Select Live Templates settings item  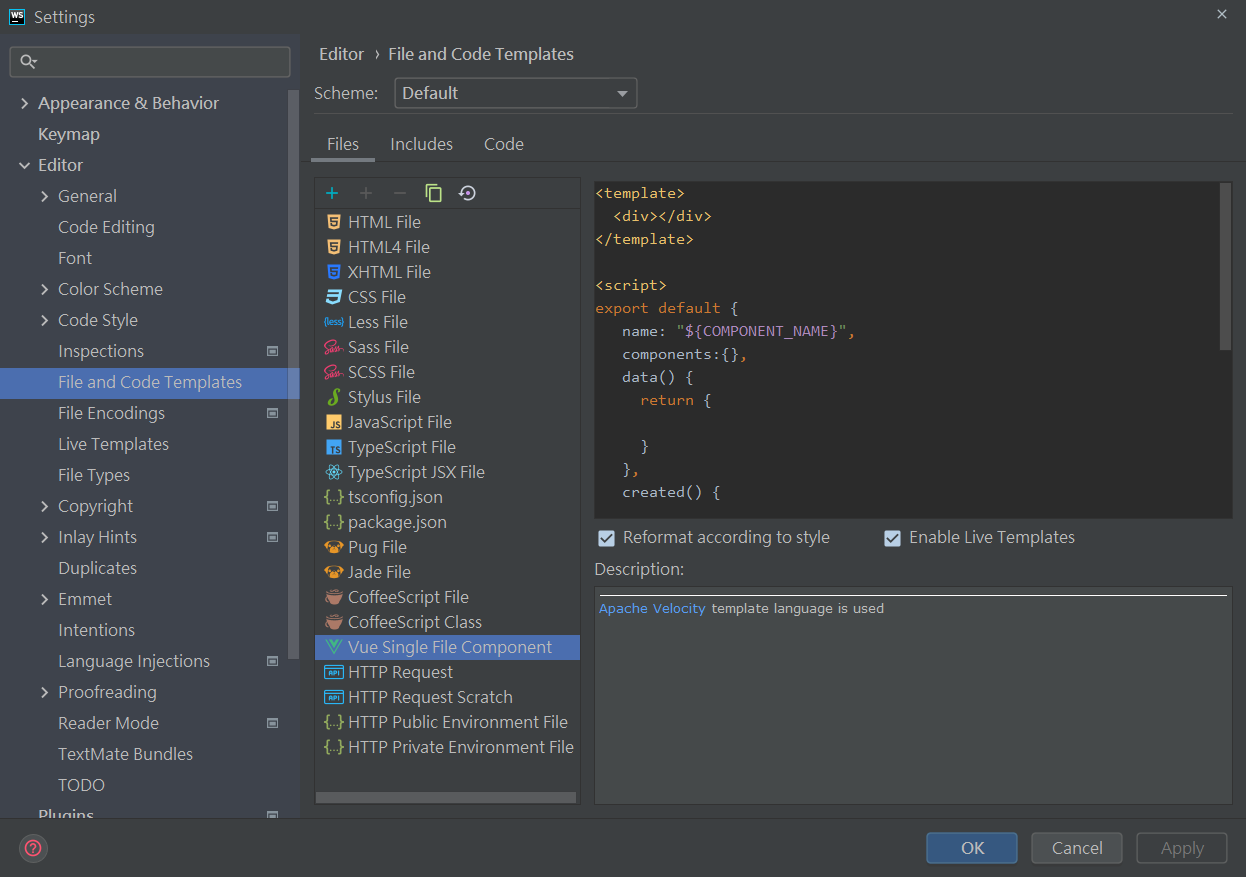click(x=113, y=444)
